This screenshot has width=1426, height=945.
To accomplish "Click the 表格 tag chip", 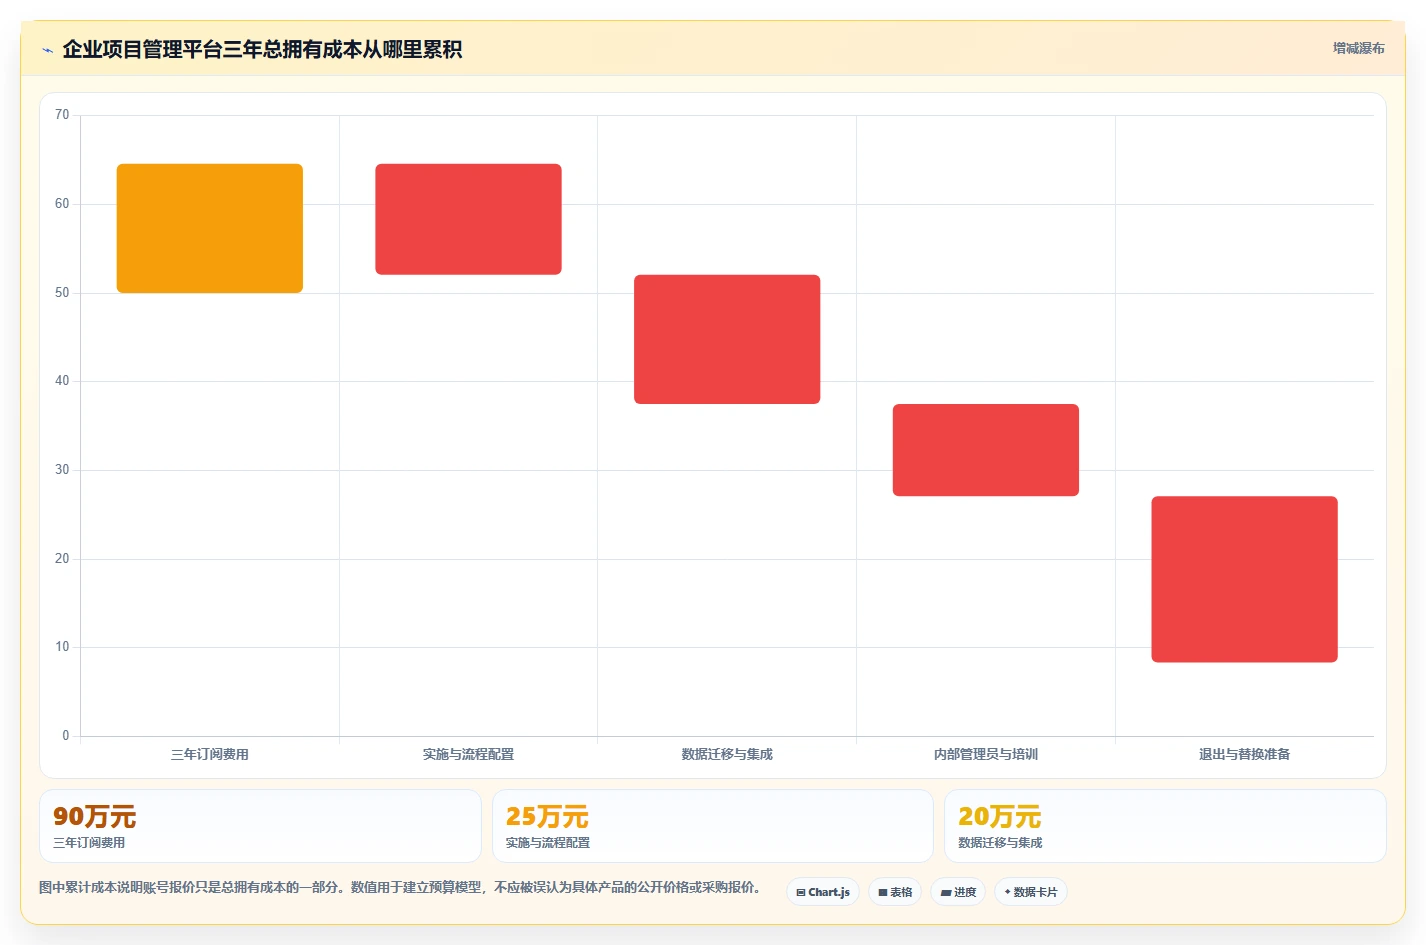I will [895, 892].
